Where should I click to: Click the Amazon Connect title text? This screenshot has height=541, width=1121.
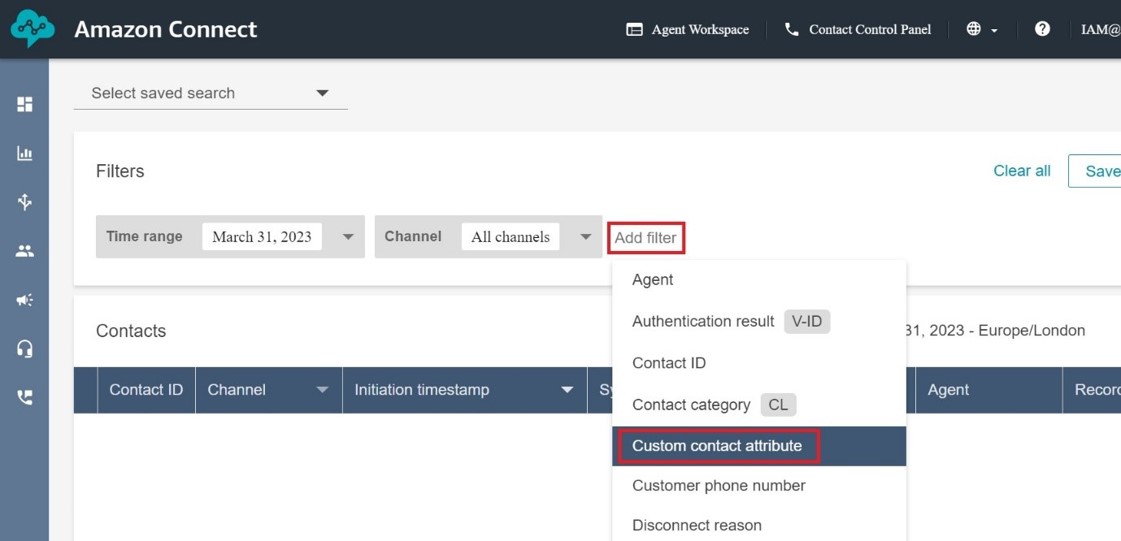(166, 29)
